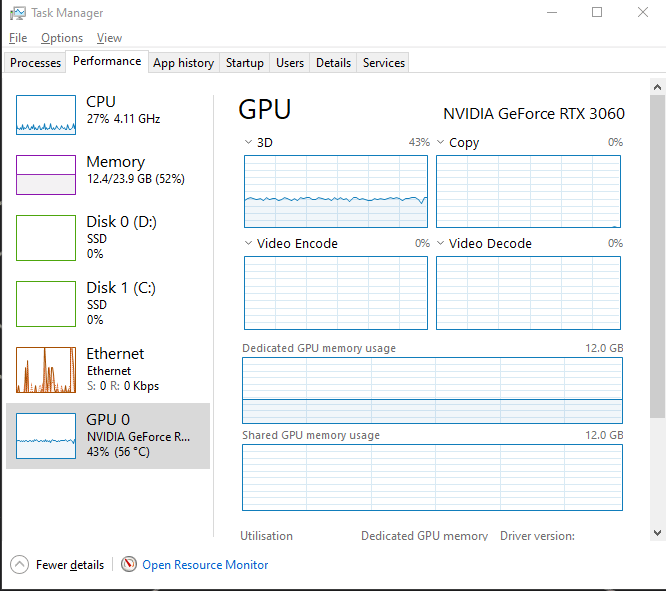Open the 3D engine dropdown chevron
The height and width of the screenshot is (591, 666).
(248, 142)
